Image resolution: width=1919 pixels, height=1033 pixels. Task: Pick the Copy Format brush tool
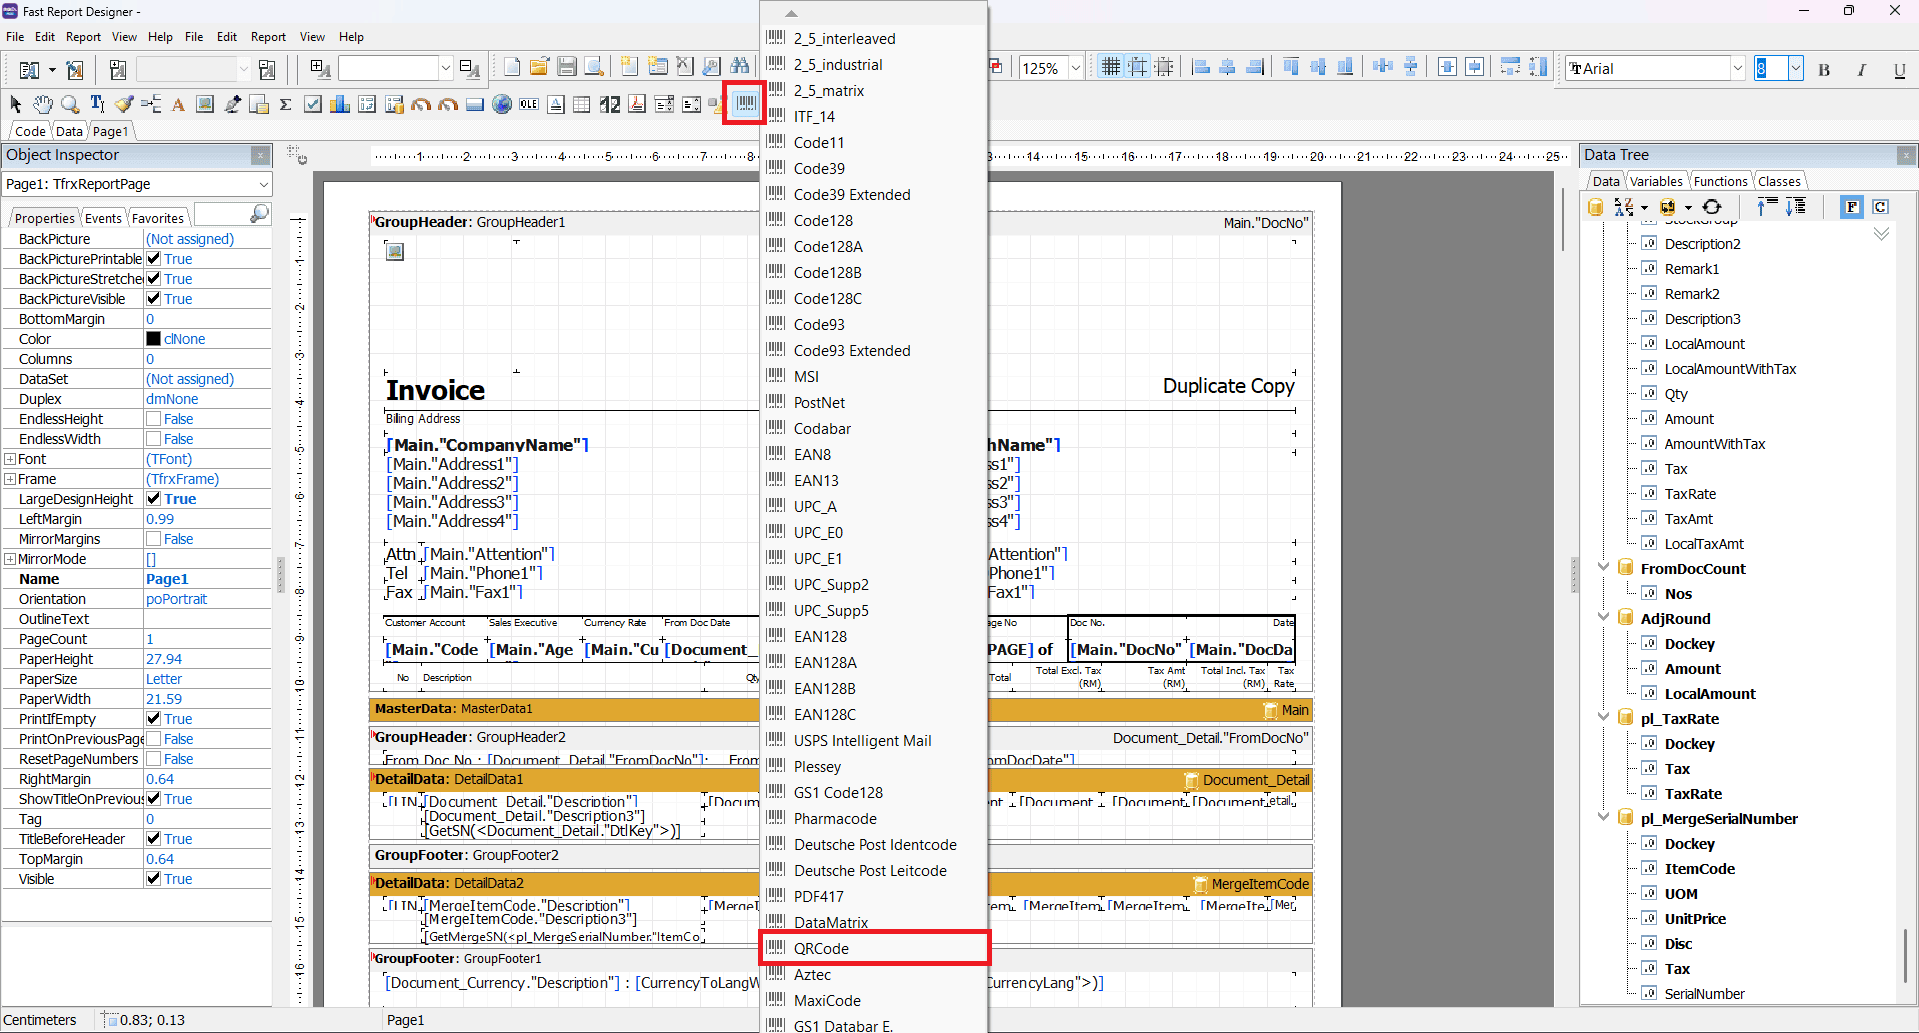point(124,104)
